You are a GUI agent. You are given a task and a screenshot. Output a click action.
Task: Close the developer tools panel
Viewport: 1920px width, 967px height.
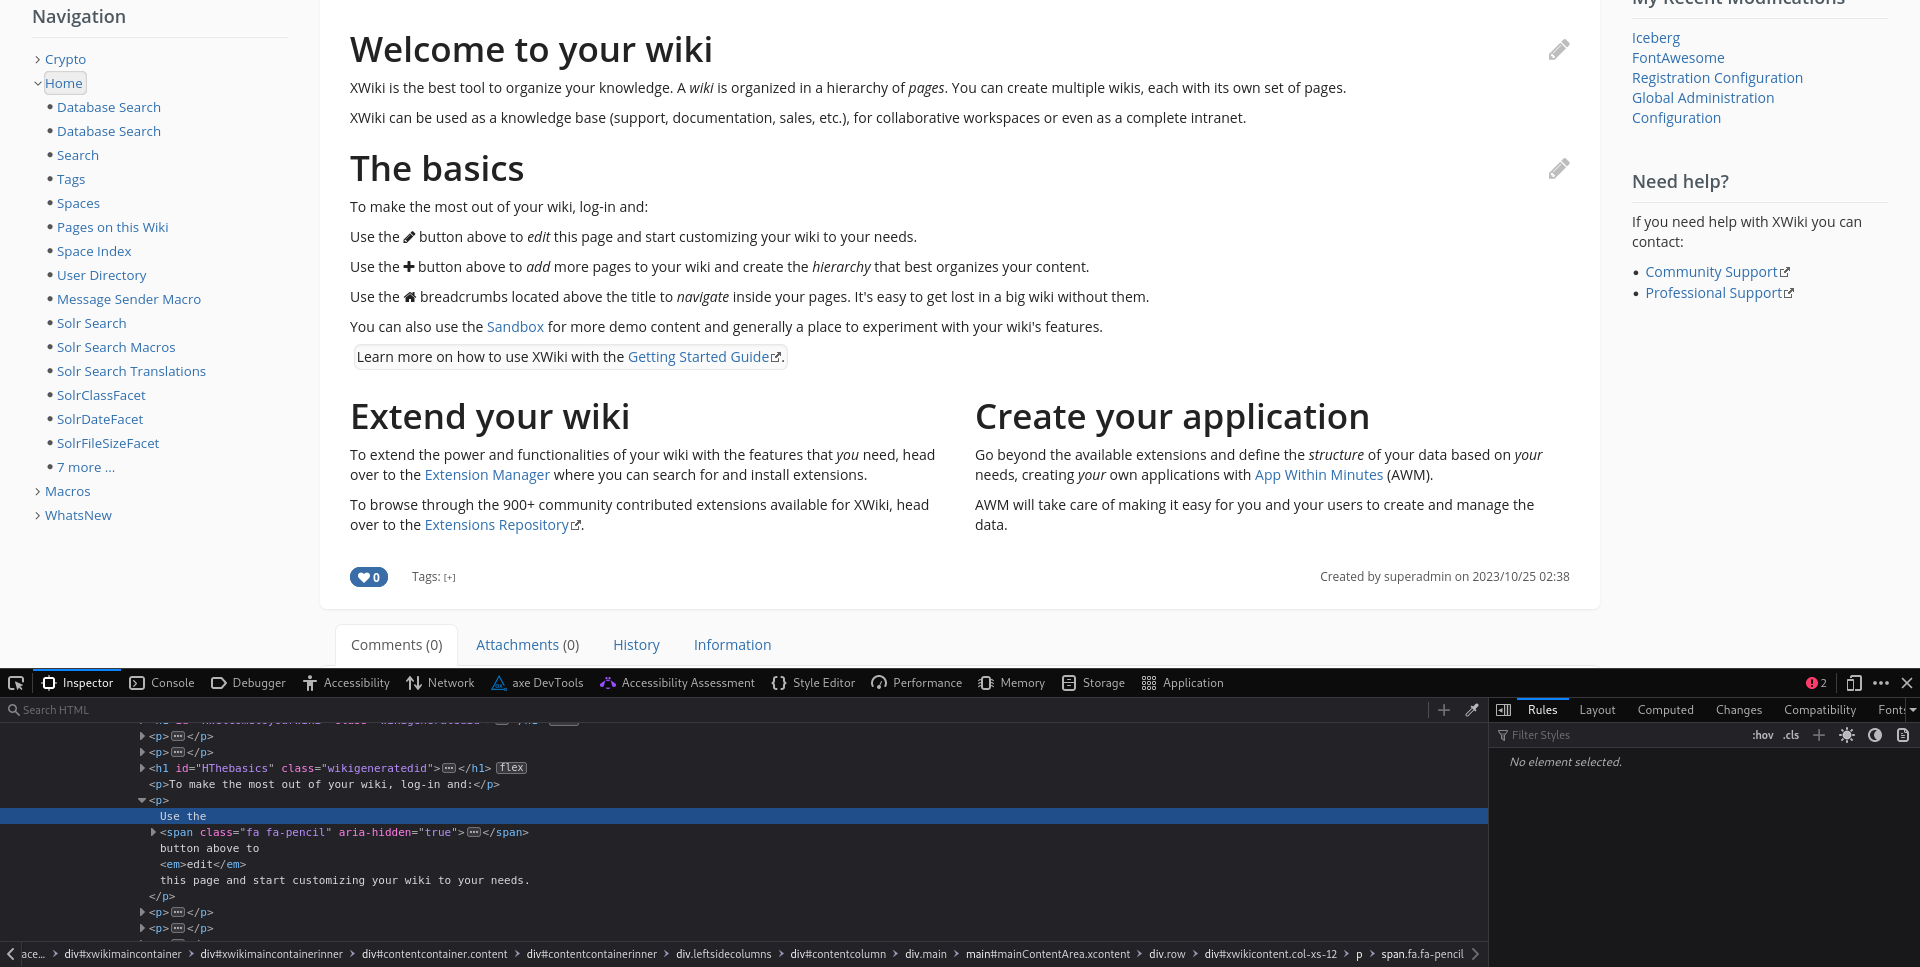(1907, 683)
